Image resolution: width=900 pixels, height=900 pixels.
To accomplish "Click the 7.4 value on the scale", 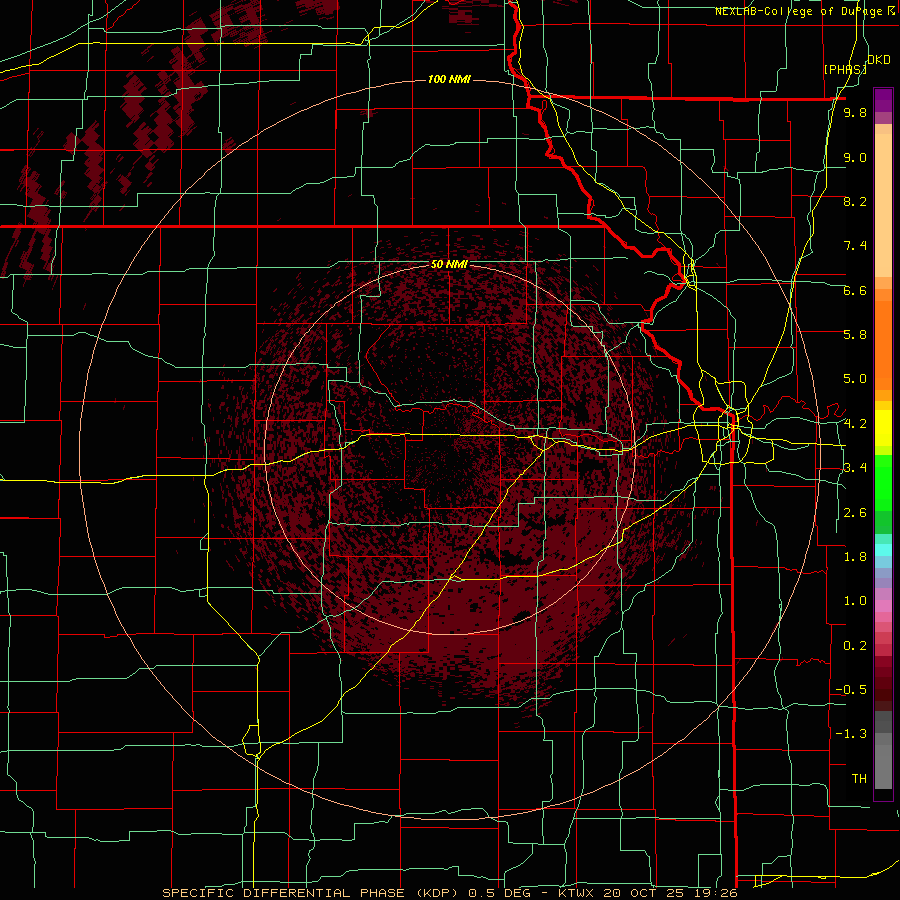I will point(855,246).
